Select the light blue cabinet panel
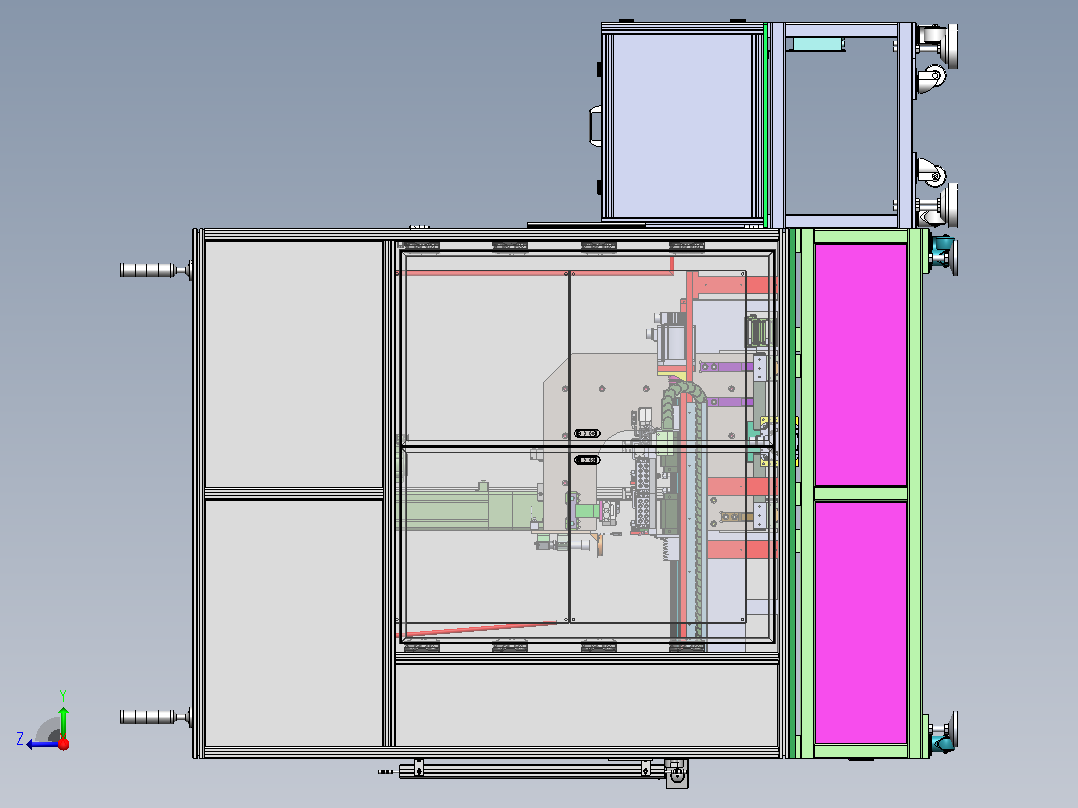 [682, 125]
